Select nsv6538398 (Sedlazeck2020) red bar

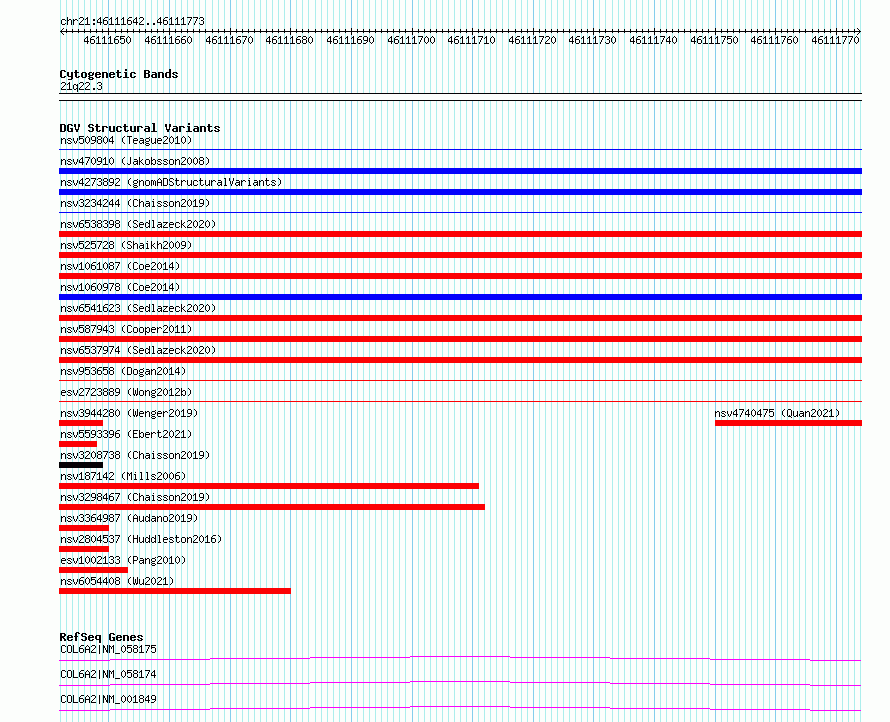pyautogui.click(x=460, y=234)
